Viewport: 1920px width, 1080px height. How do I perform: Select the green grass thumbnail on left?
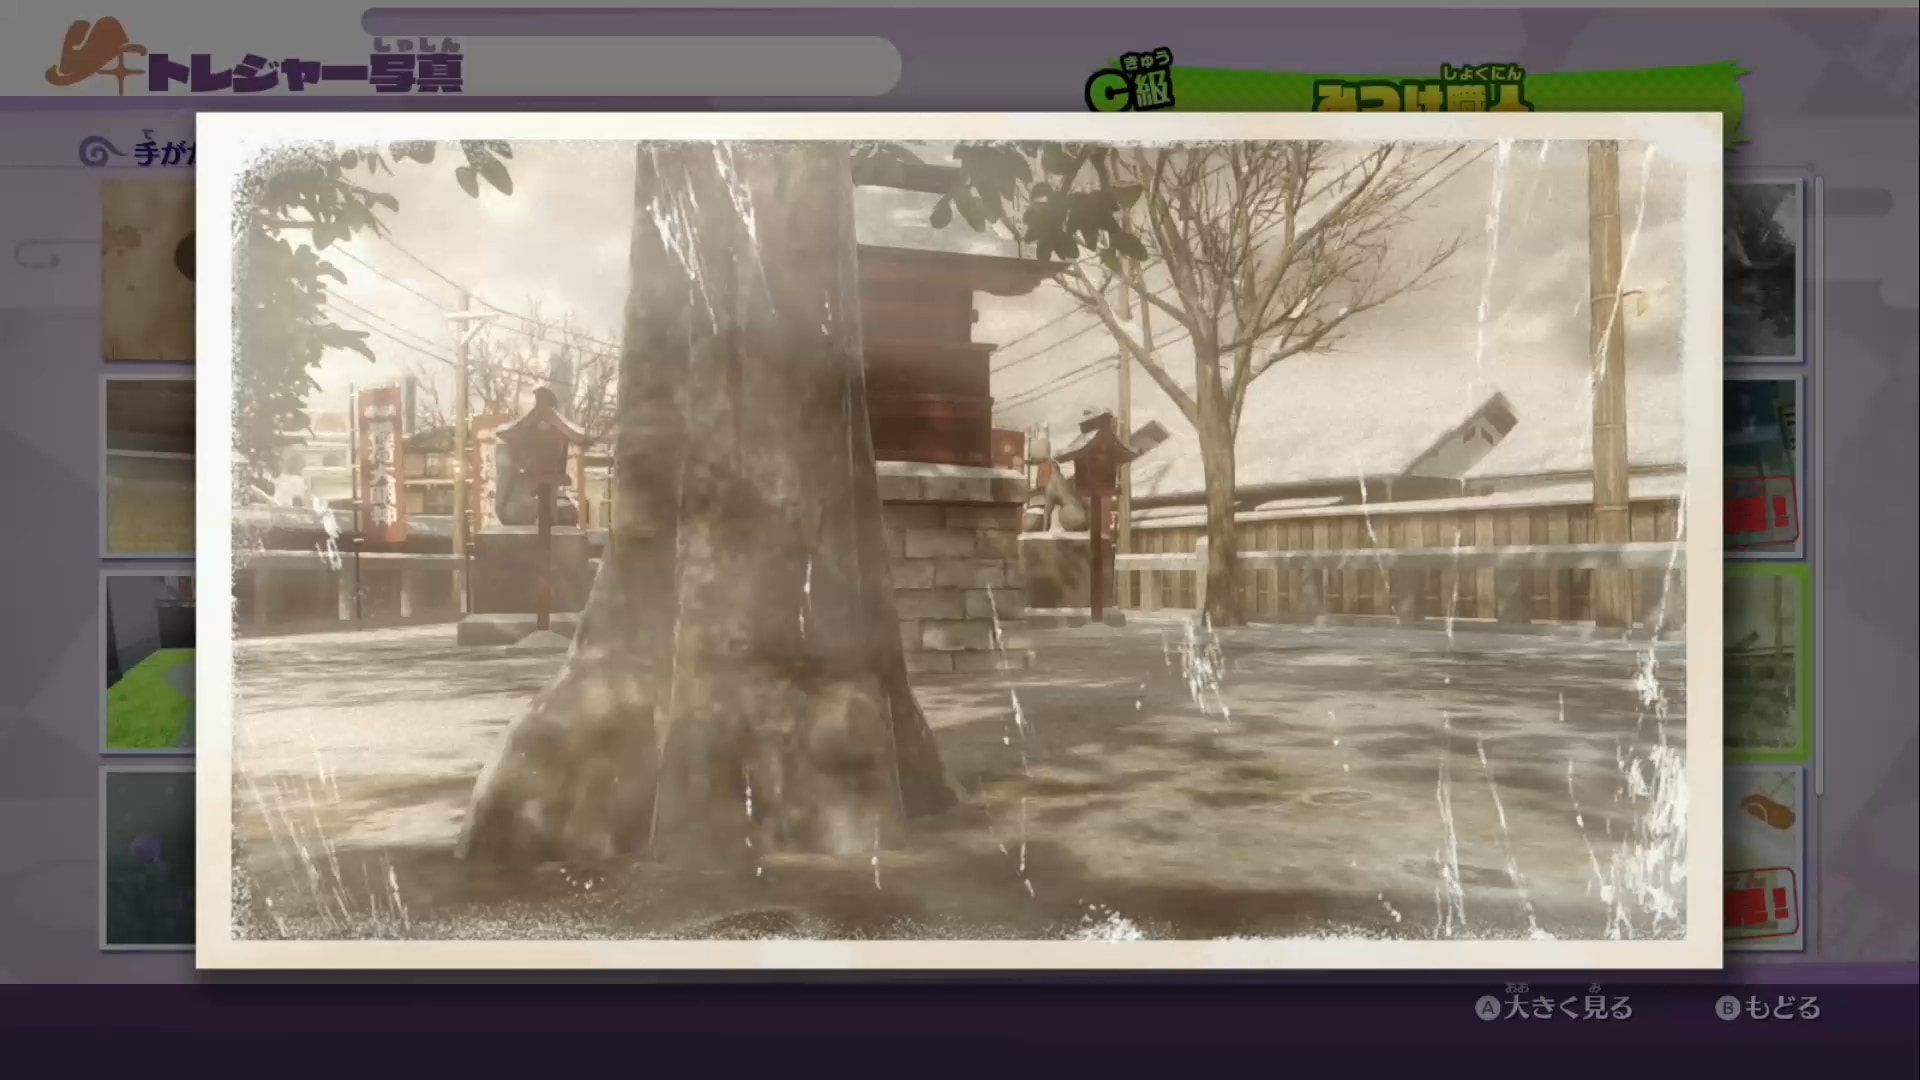tap(150, 661)
